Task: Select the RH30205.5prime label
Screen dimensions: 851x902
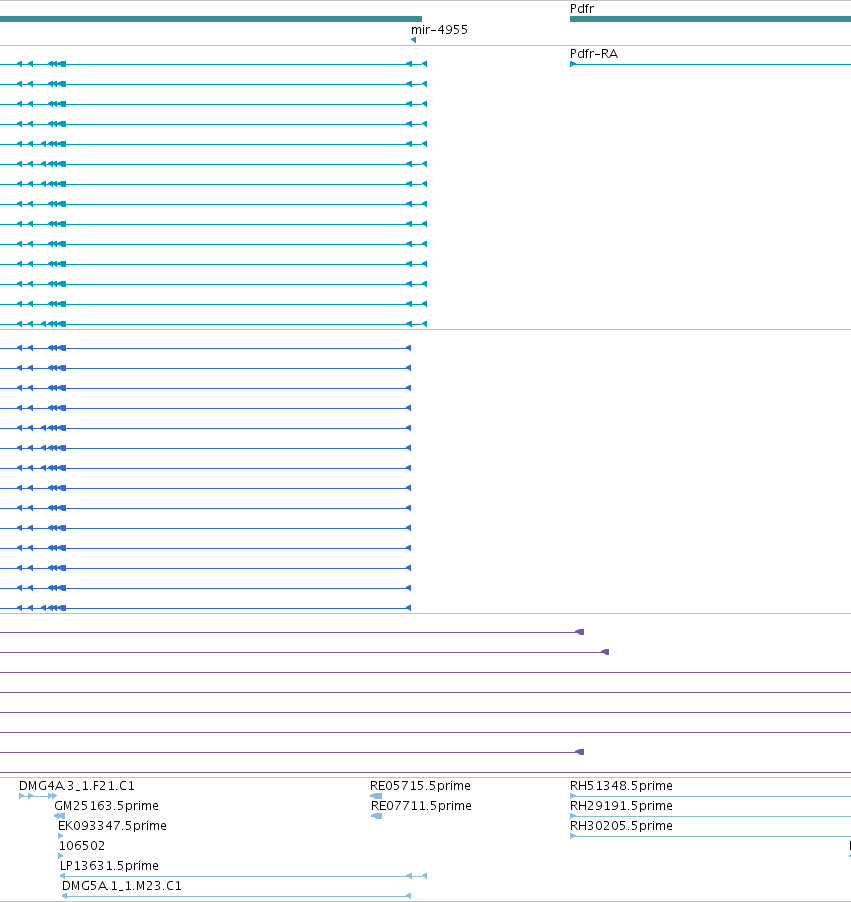Action: [x=621, y=826]
